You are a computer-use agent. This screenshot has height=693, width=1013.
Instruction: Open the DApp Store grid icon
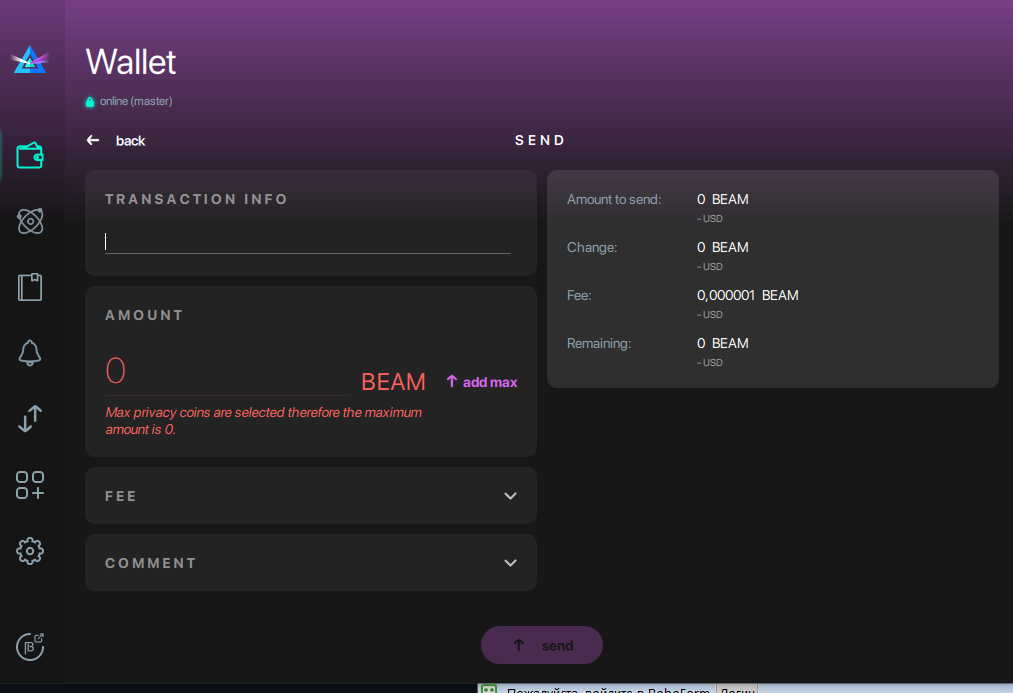[30, 485]
